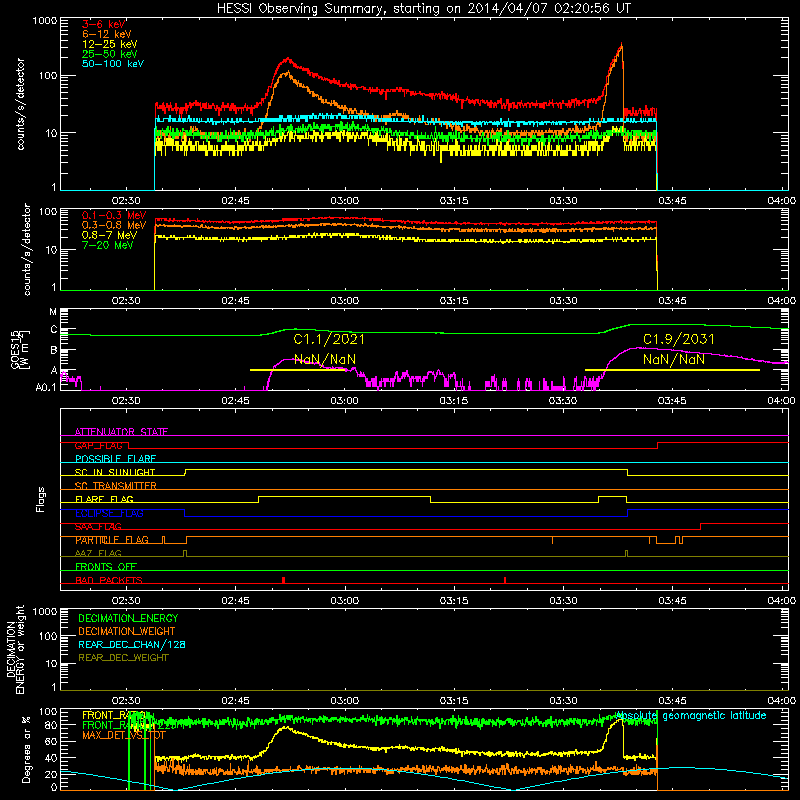Viewport: 800px width, 800px height.
Task: Click the first bad packets marker near 02:51
Action: click(x=283, y=580)
